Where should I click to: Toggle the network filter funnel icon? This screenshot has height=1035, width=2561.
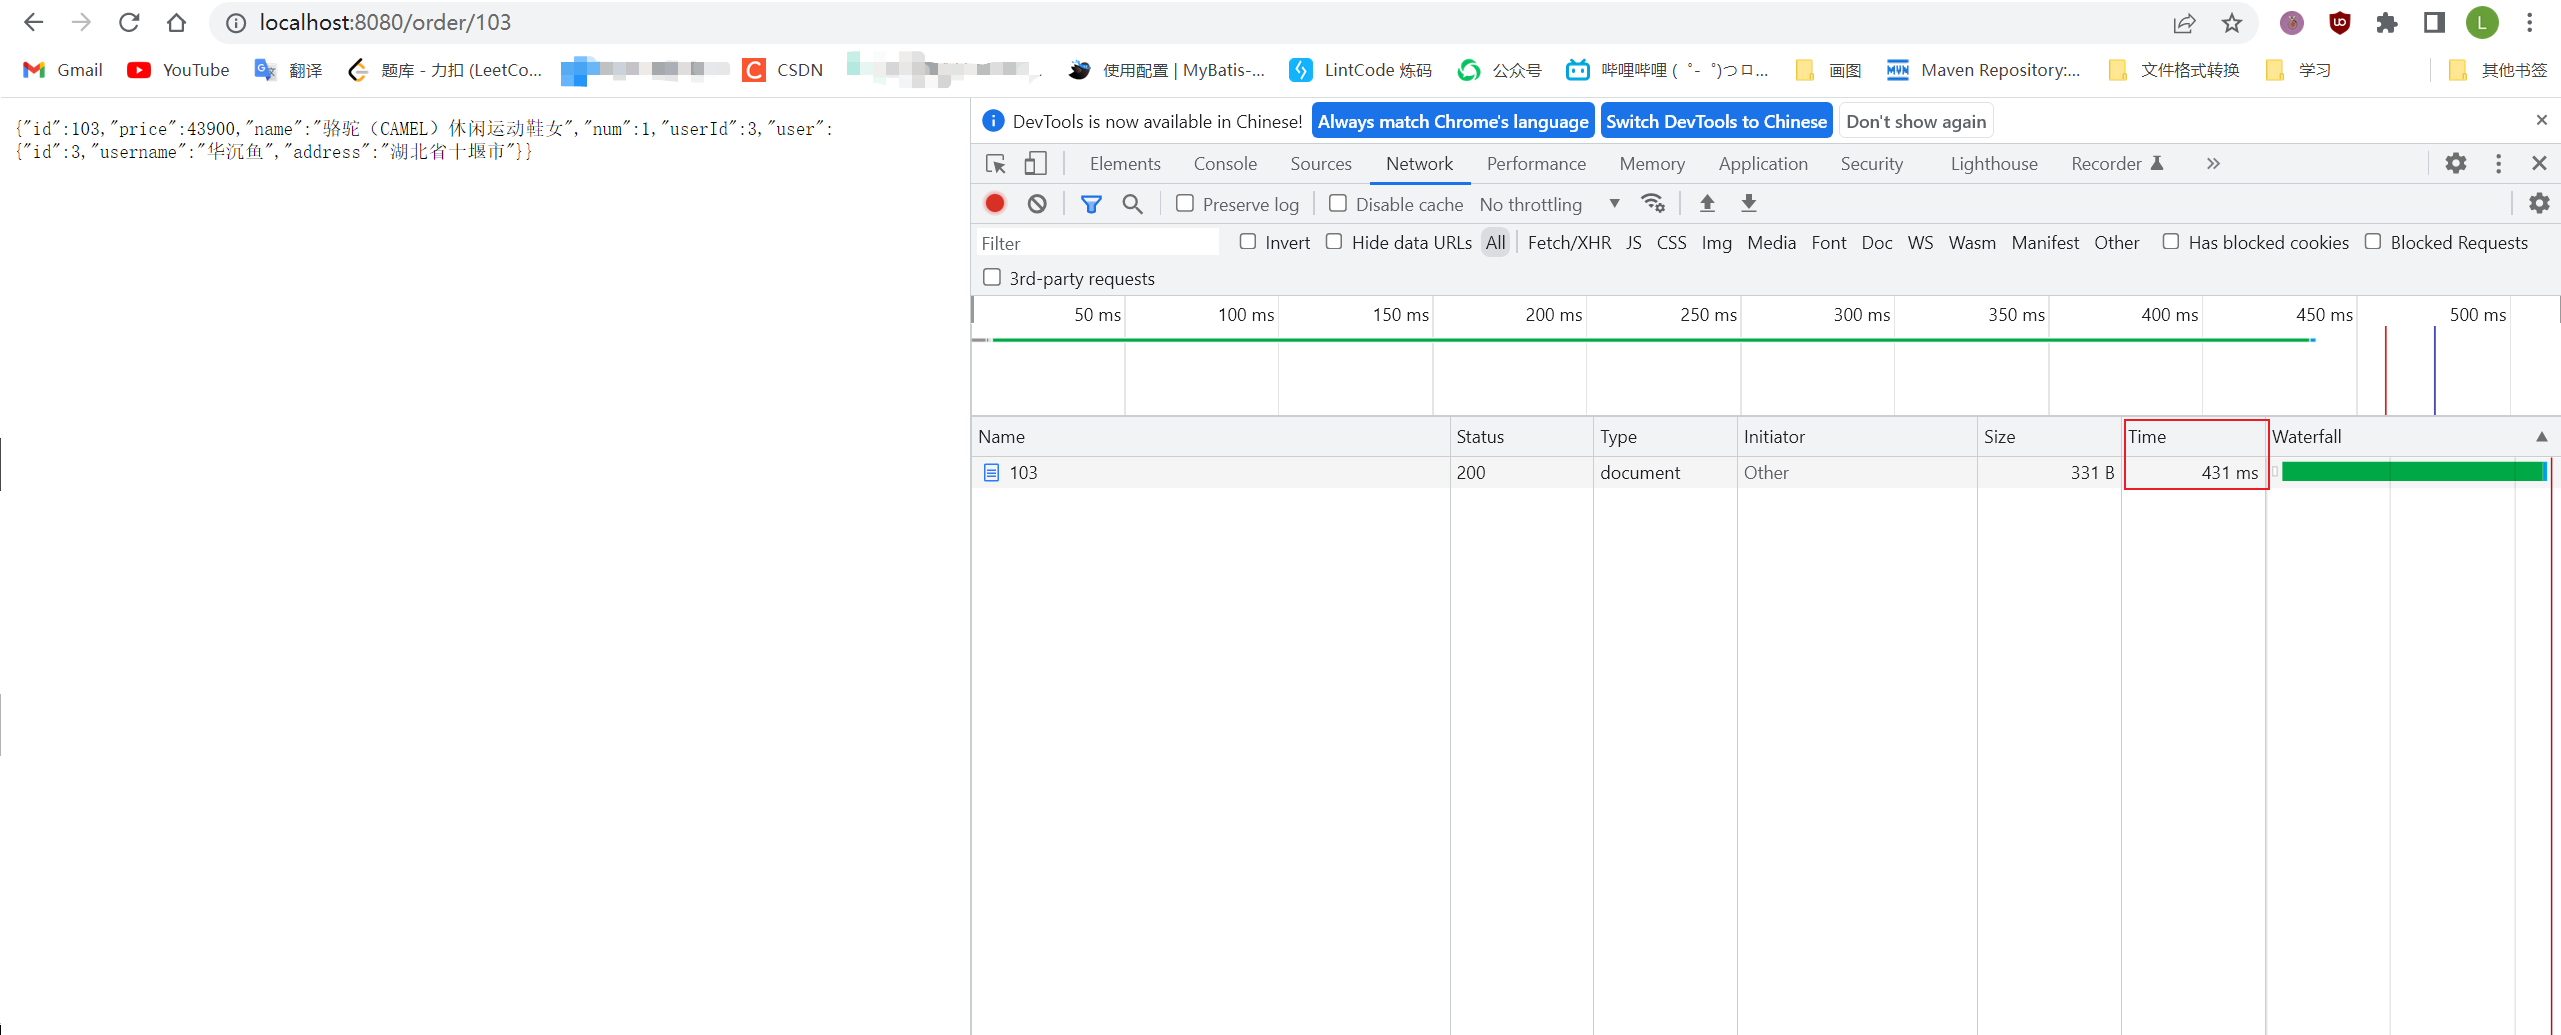(x=1091, y=204)
